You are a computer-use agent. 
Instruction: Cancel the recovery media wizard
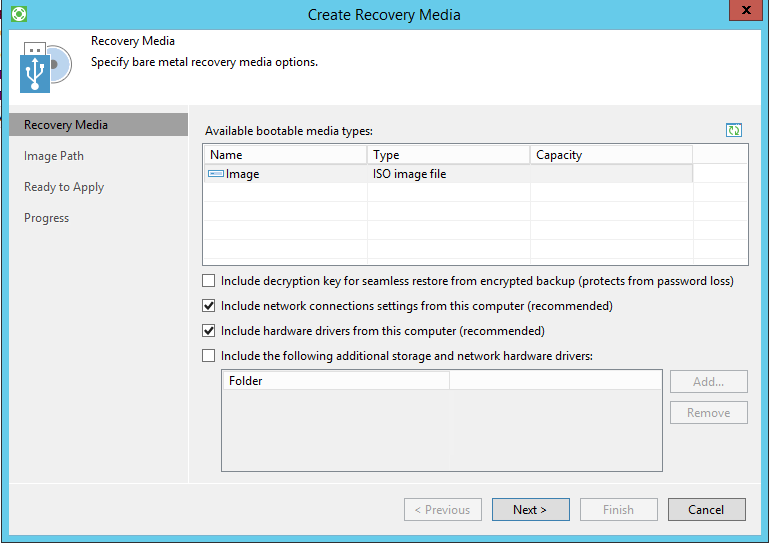[x=706, y=509]
